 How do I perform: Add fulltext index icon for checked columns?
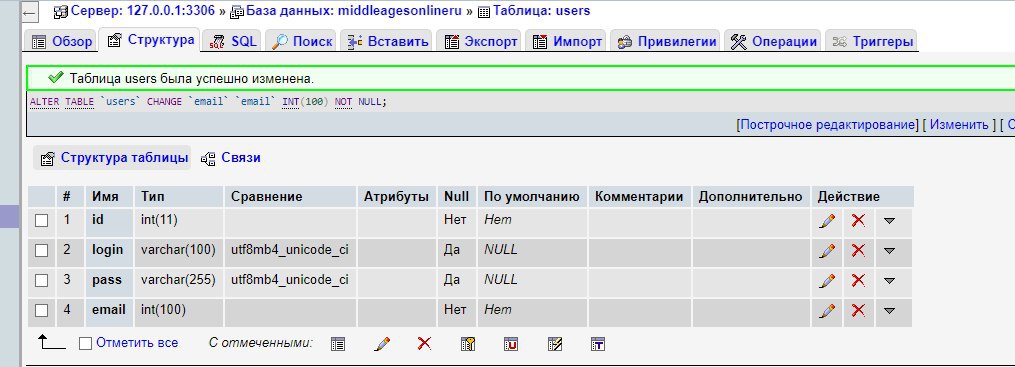point(597,344)
